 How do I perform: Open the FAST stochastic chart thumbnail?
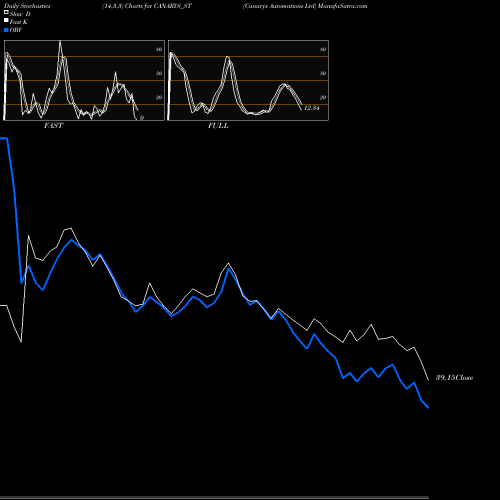click(84, 80)
